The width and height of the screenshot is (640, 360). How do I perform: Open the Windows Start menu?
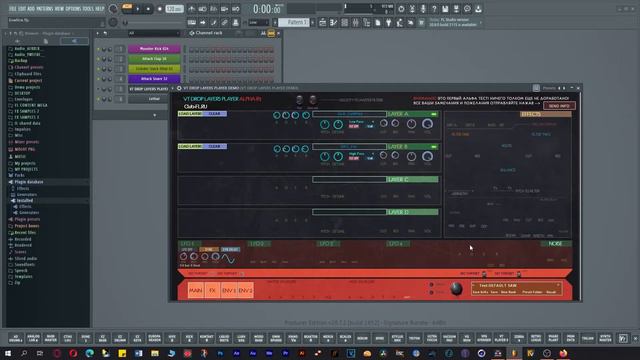click(8, 353)
